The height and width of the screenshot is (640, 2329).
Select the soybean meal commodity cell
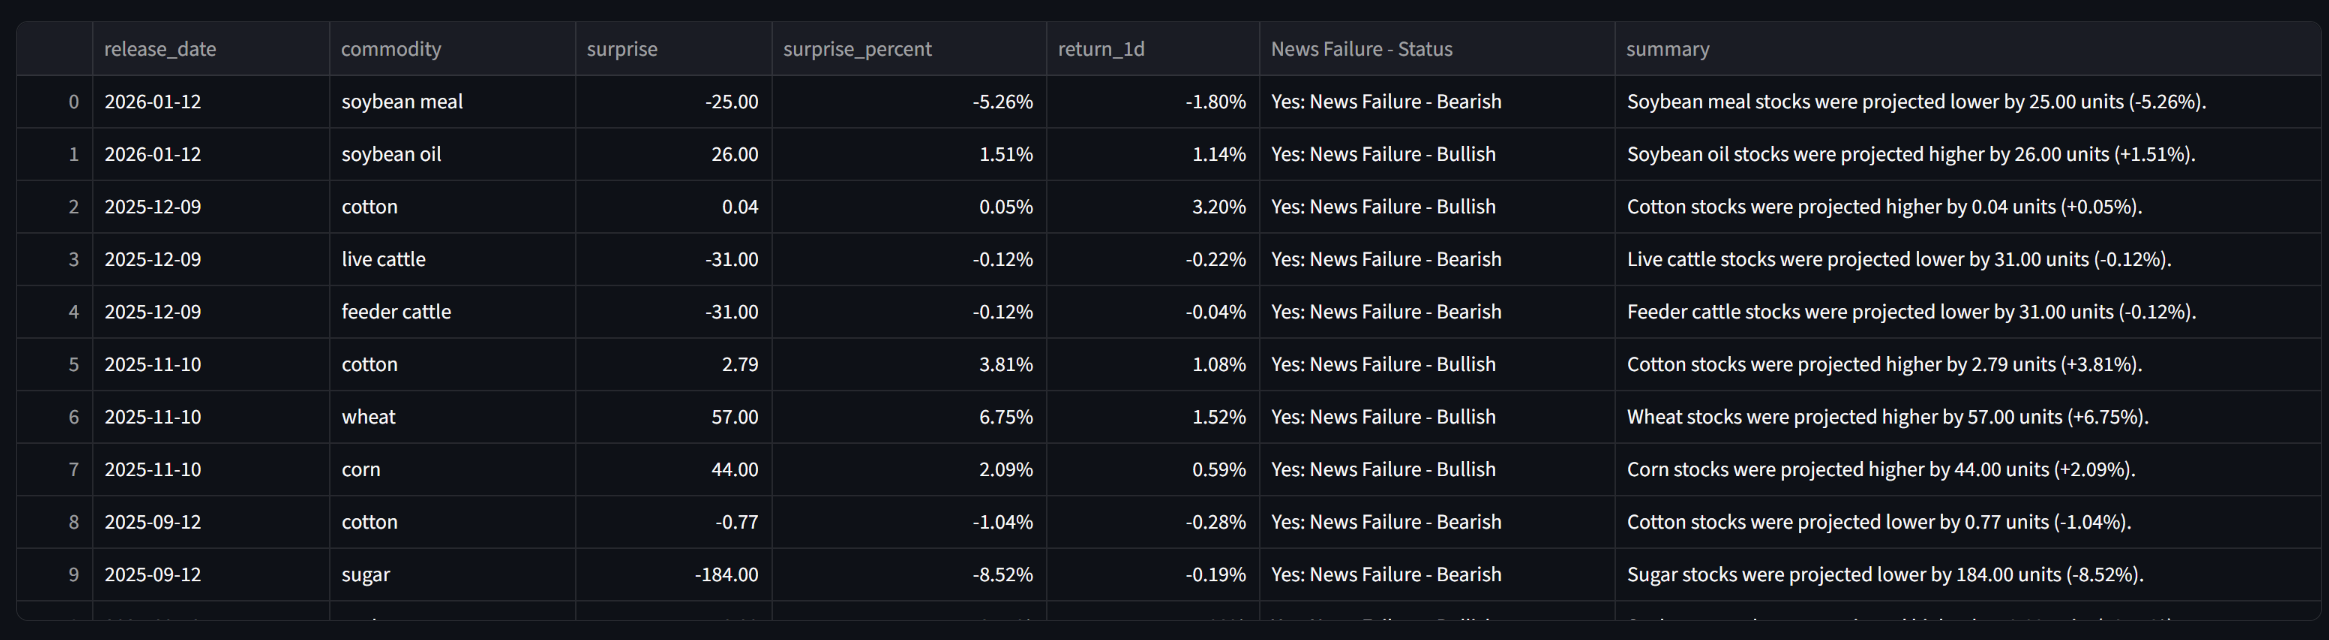tap(402, 102)
